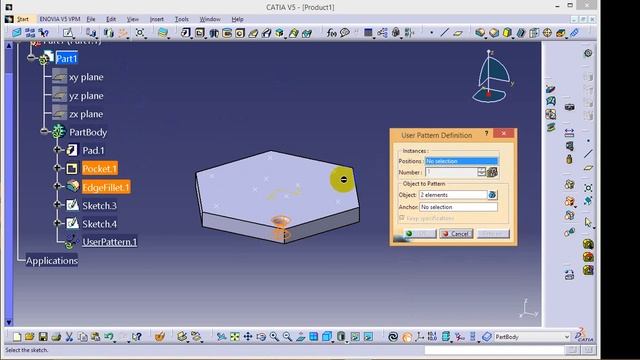Select the zx plane tree item
Screen dimensions: 640x360
86,114
